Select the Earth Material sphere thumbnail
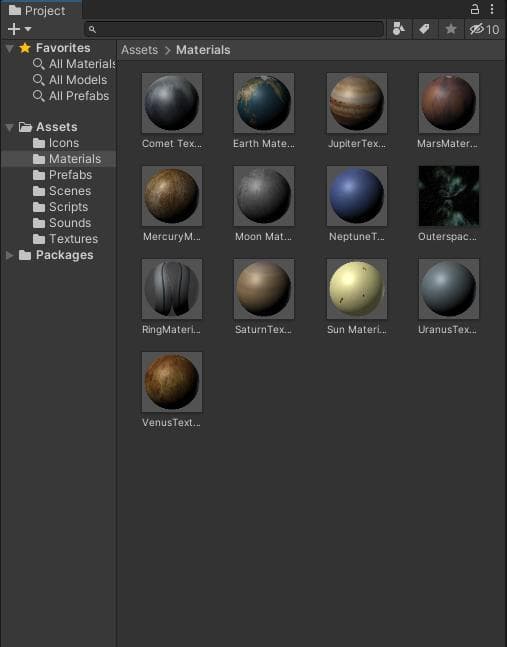Viewport: 507px width, 647px height. (x=264, y=103)
